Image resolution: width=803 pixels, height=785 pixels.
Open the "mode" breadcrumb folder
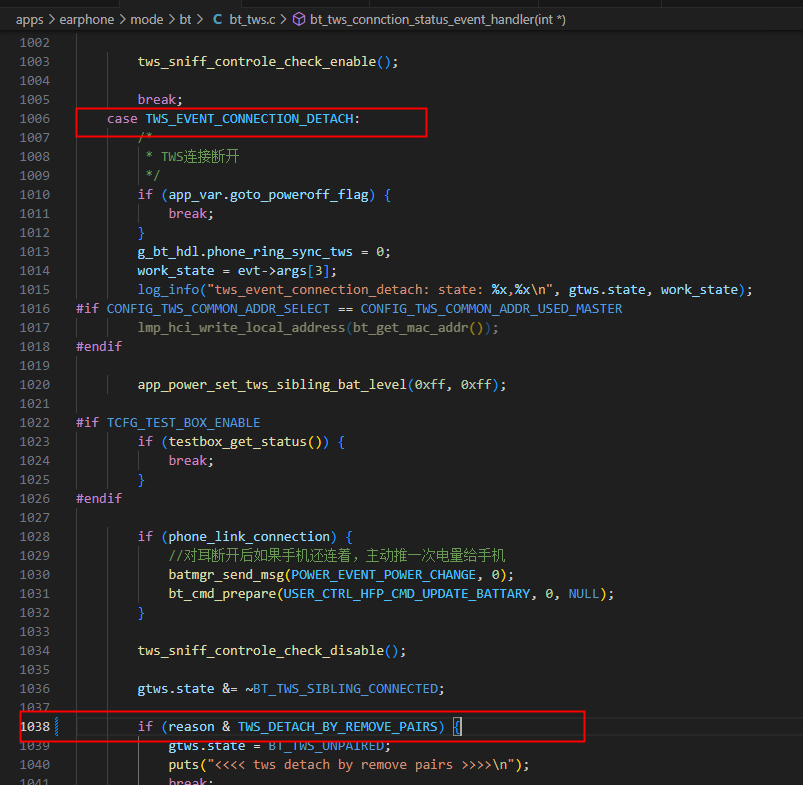[x=146, y=19]
